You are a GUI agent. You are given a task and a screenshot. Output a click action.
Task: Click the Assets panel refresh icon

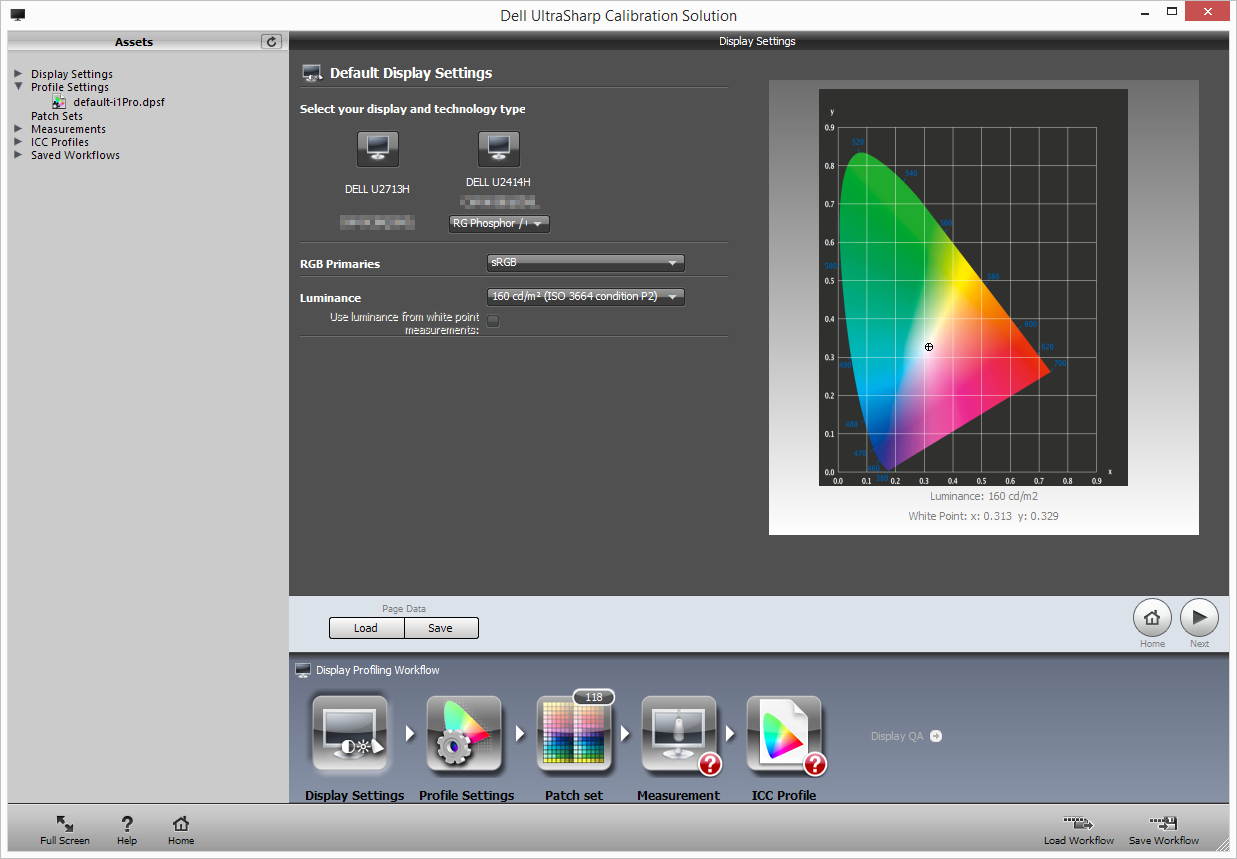coord(271,41)
